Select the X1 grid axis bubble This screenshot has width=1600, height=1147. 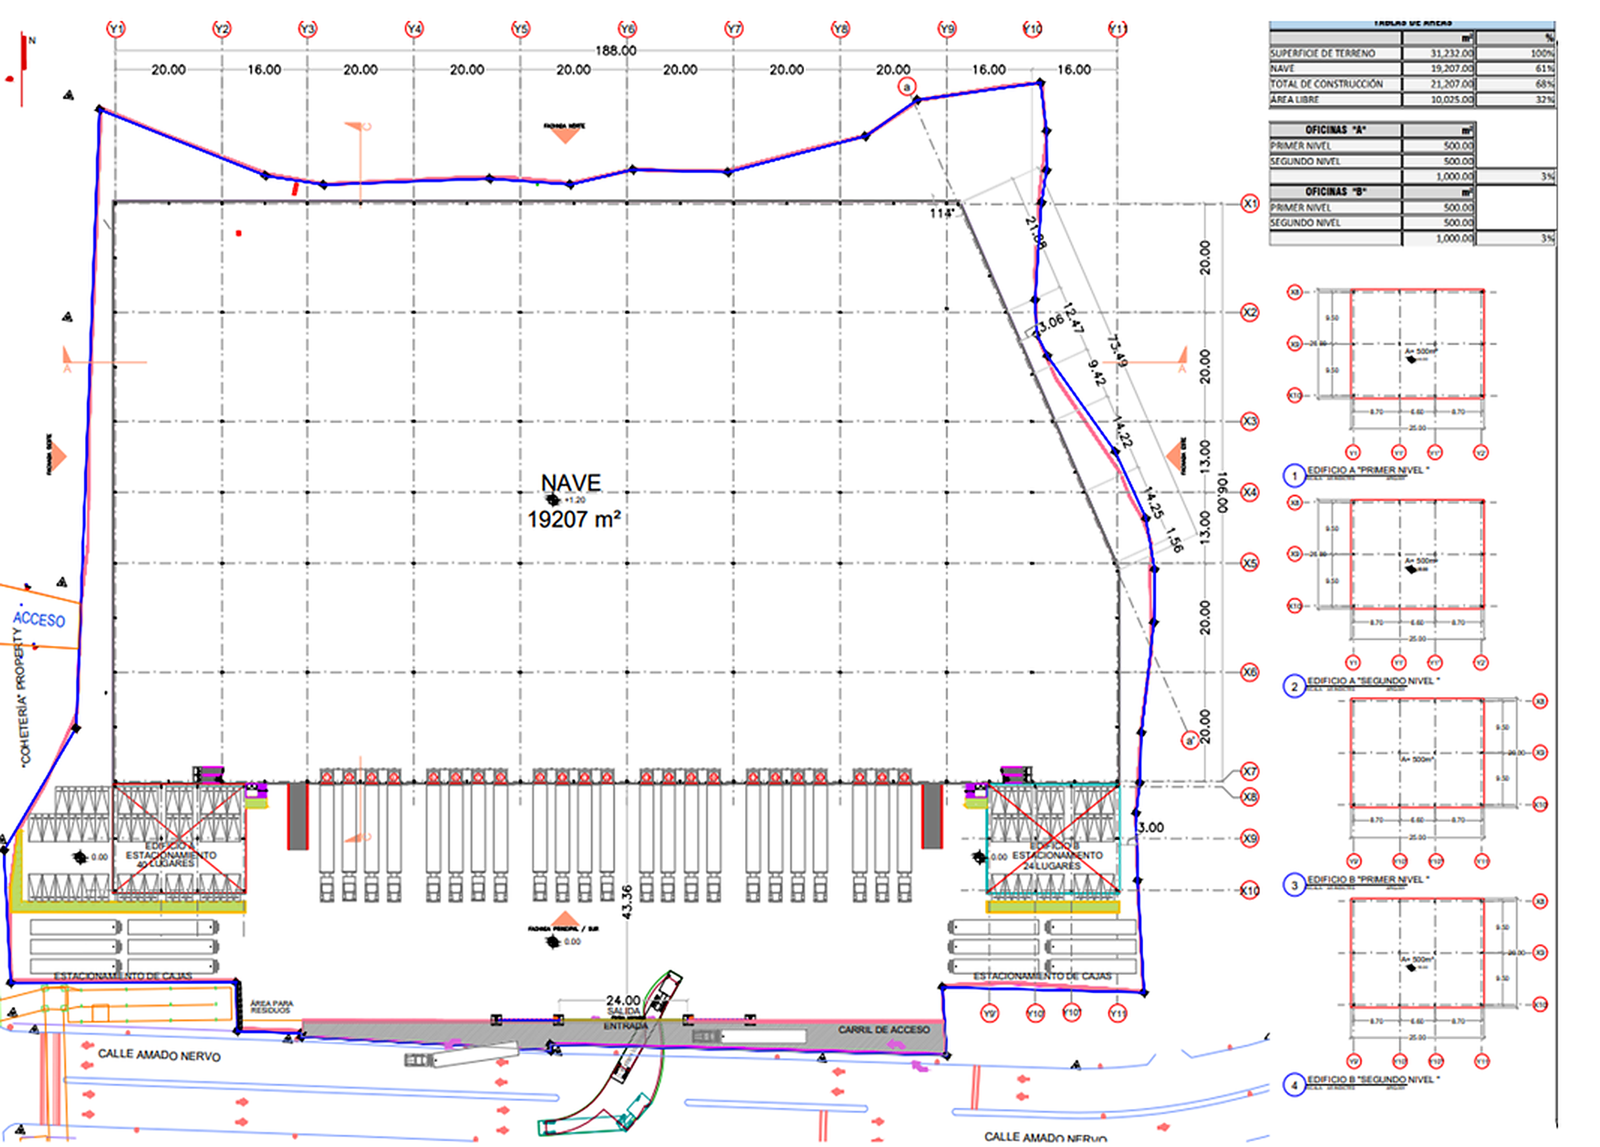click(1250, 204)
